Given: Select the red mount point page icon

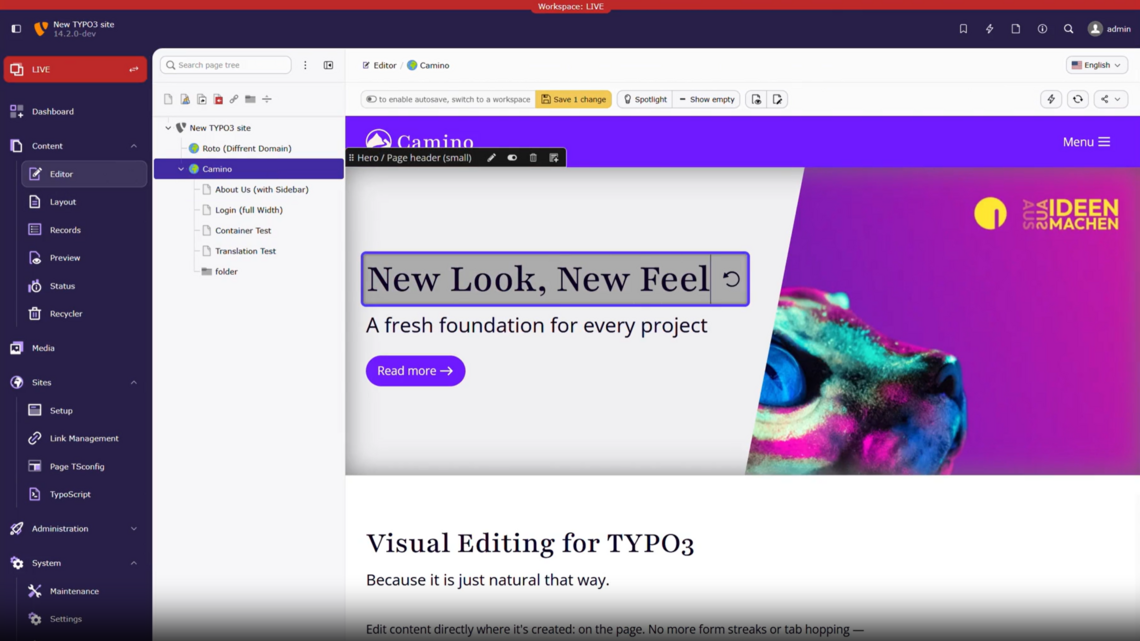Looking at the screenshot, I should 218,99.
